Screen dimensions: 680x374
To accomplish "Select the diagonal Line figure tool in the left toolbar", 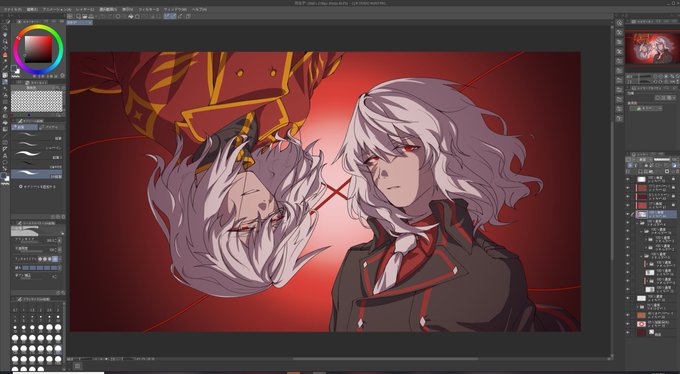I will point(5,135).
